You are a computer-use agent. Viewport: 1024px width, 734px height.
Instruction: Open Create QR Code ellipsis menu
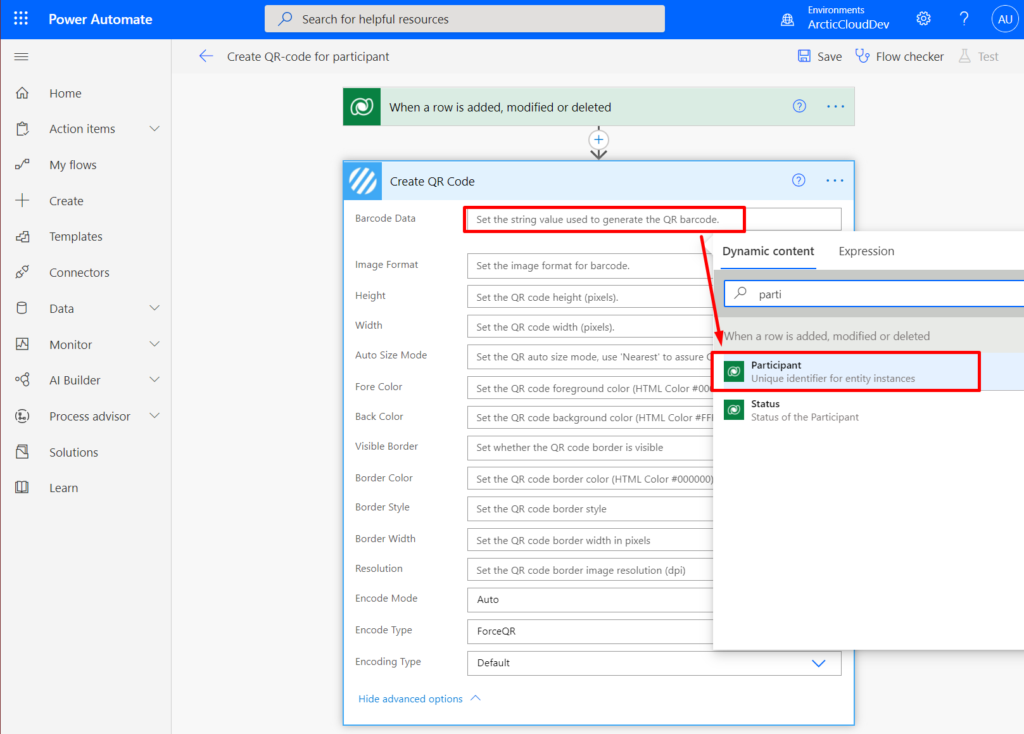(x=835, y=180)
